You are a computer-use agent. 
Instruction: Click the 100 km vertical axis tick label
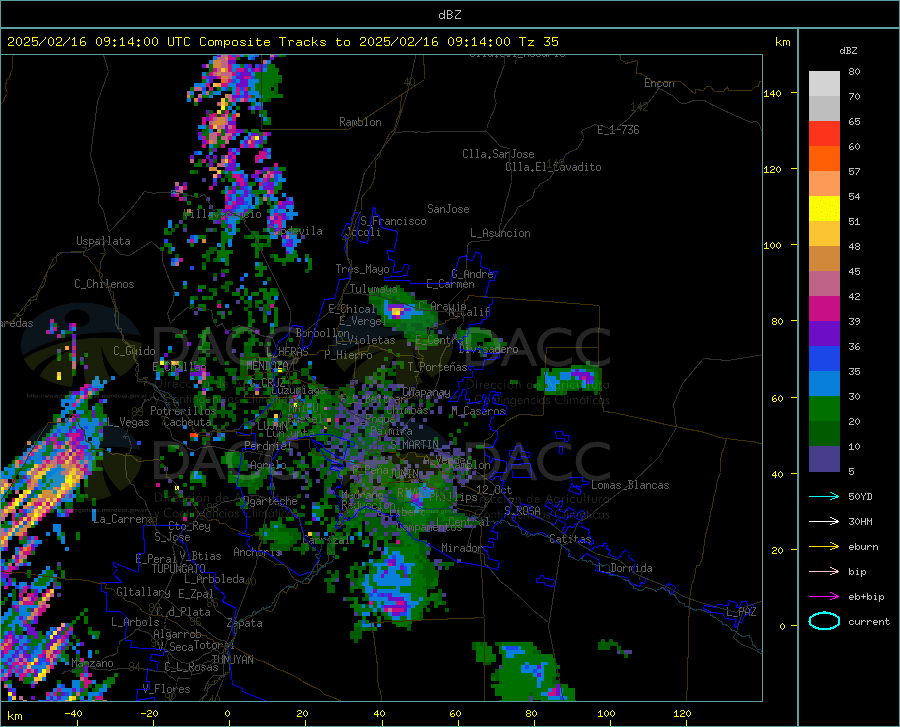[x=773, y=245]
